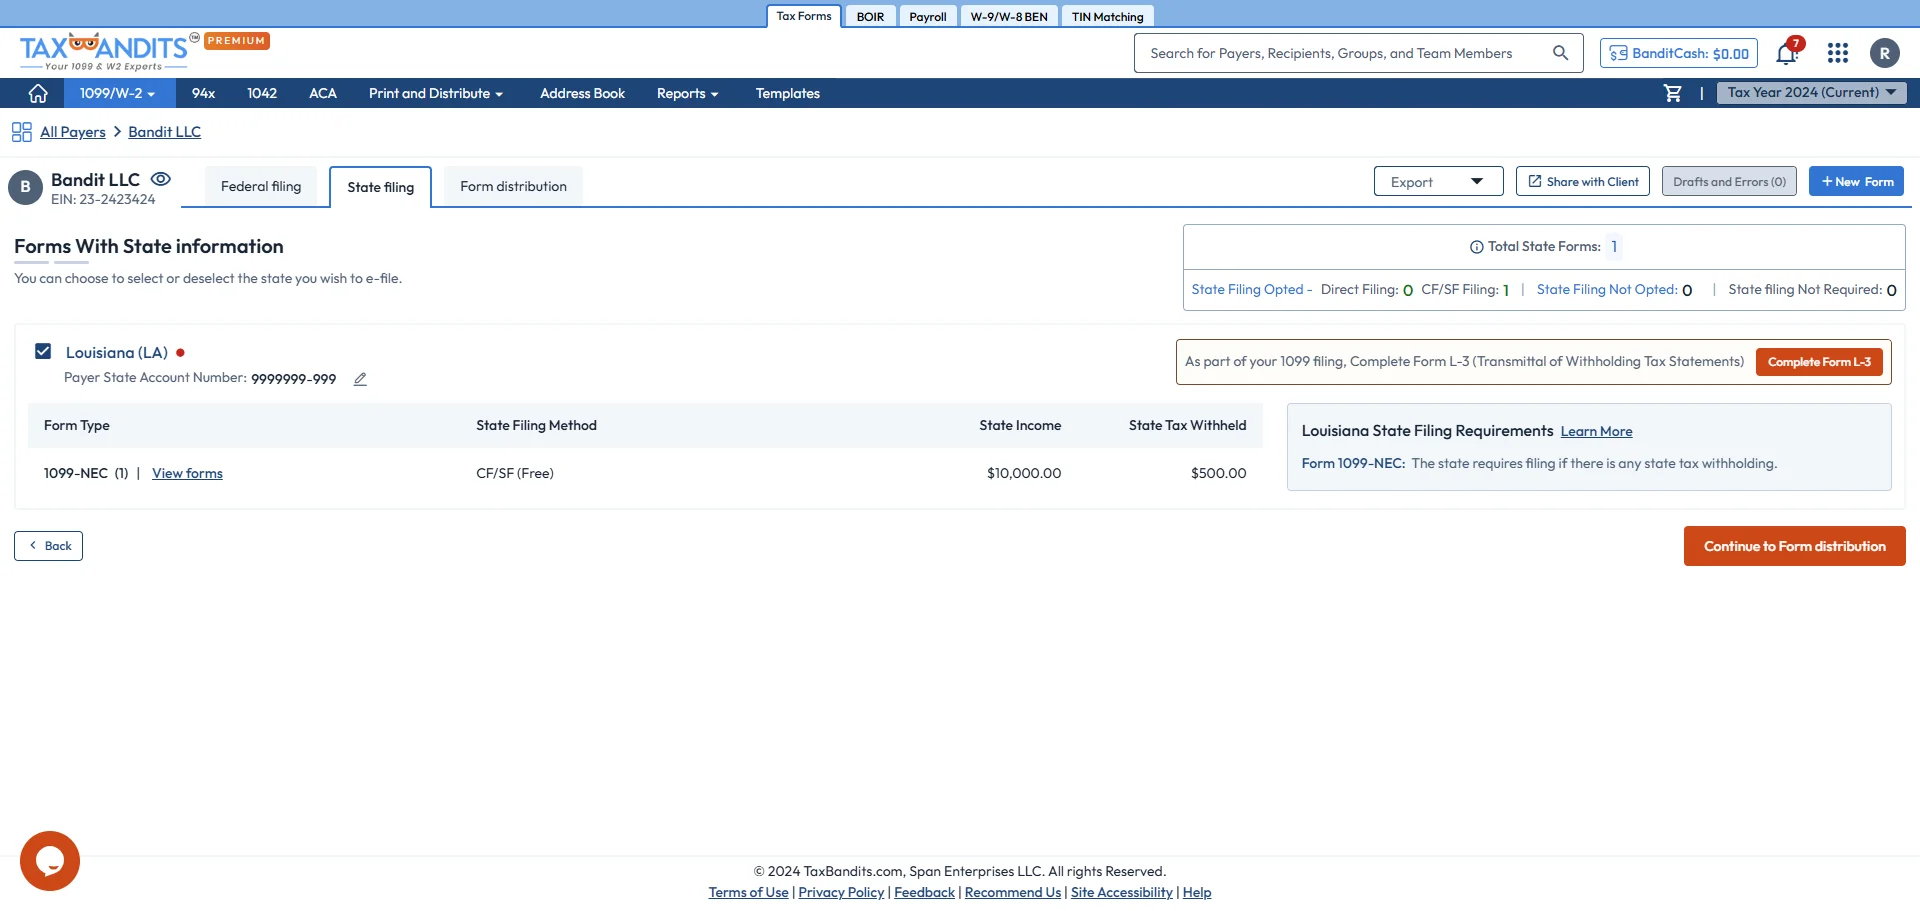
Task: Open the 94x menu item
Action: point(203,93)
